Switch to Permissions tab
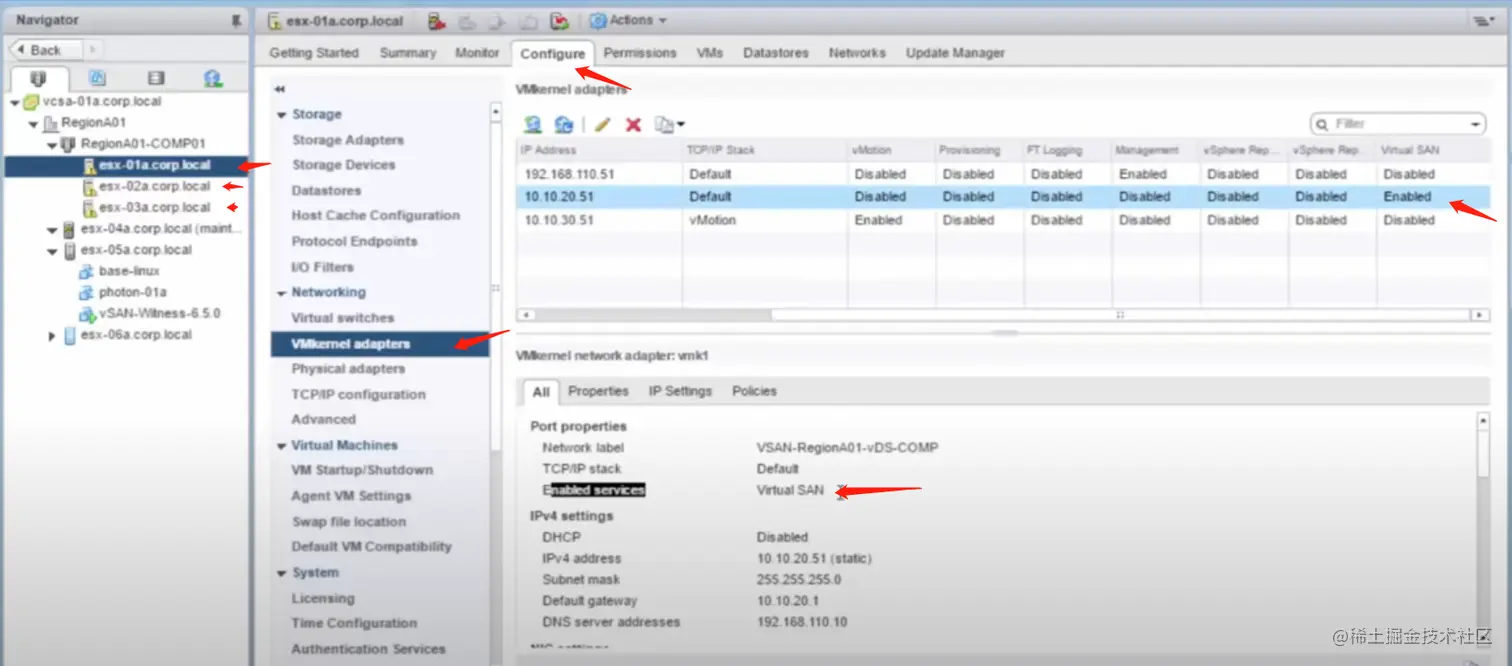The height and width of the screenshot is (666, 1512). tap(640, 53)
